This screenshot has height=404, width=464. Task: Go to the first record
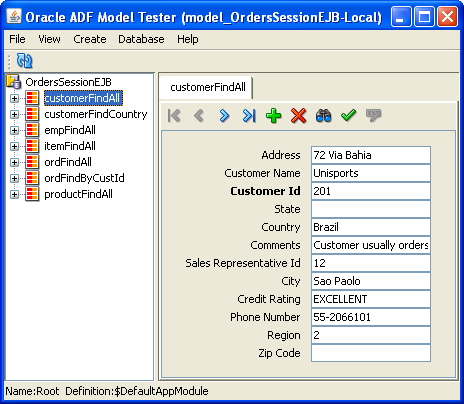coord(174,116)
